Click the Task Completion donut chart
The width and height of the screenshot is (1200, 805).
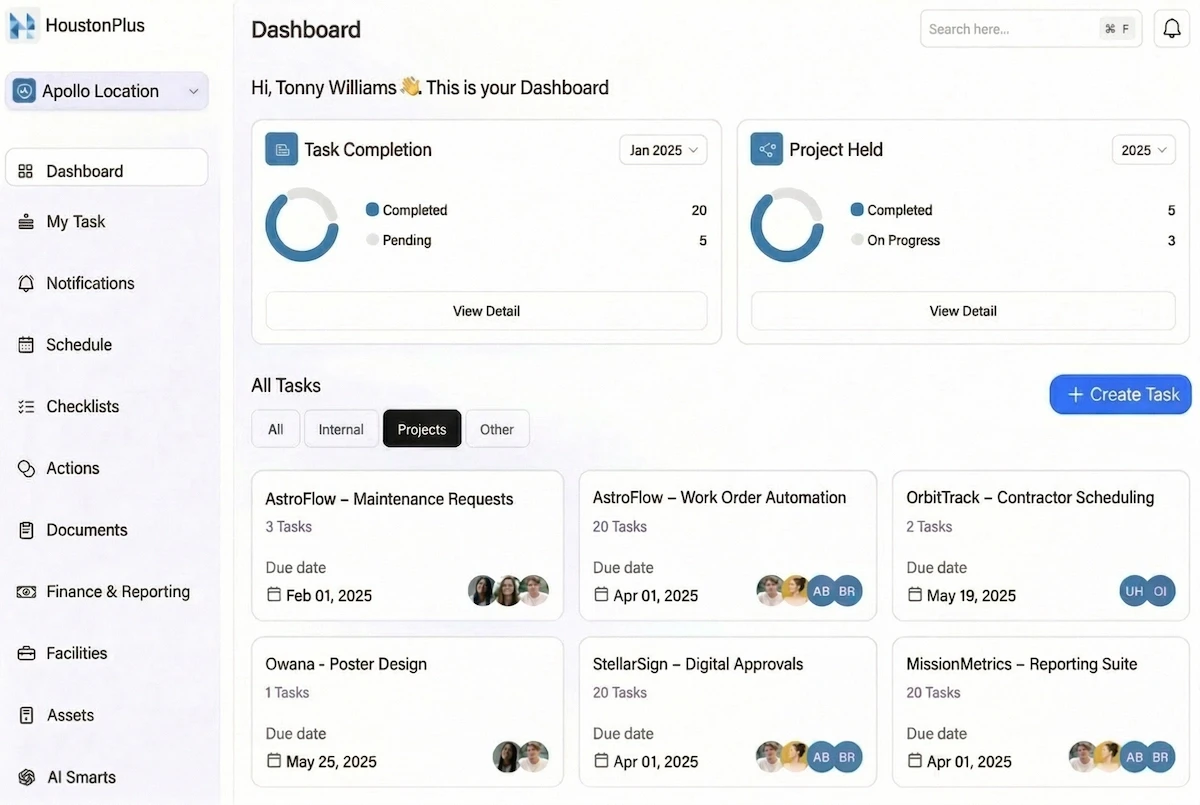tap(302, 225)
